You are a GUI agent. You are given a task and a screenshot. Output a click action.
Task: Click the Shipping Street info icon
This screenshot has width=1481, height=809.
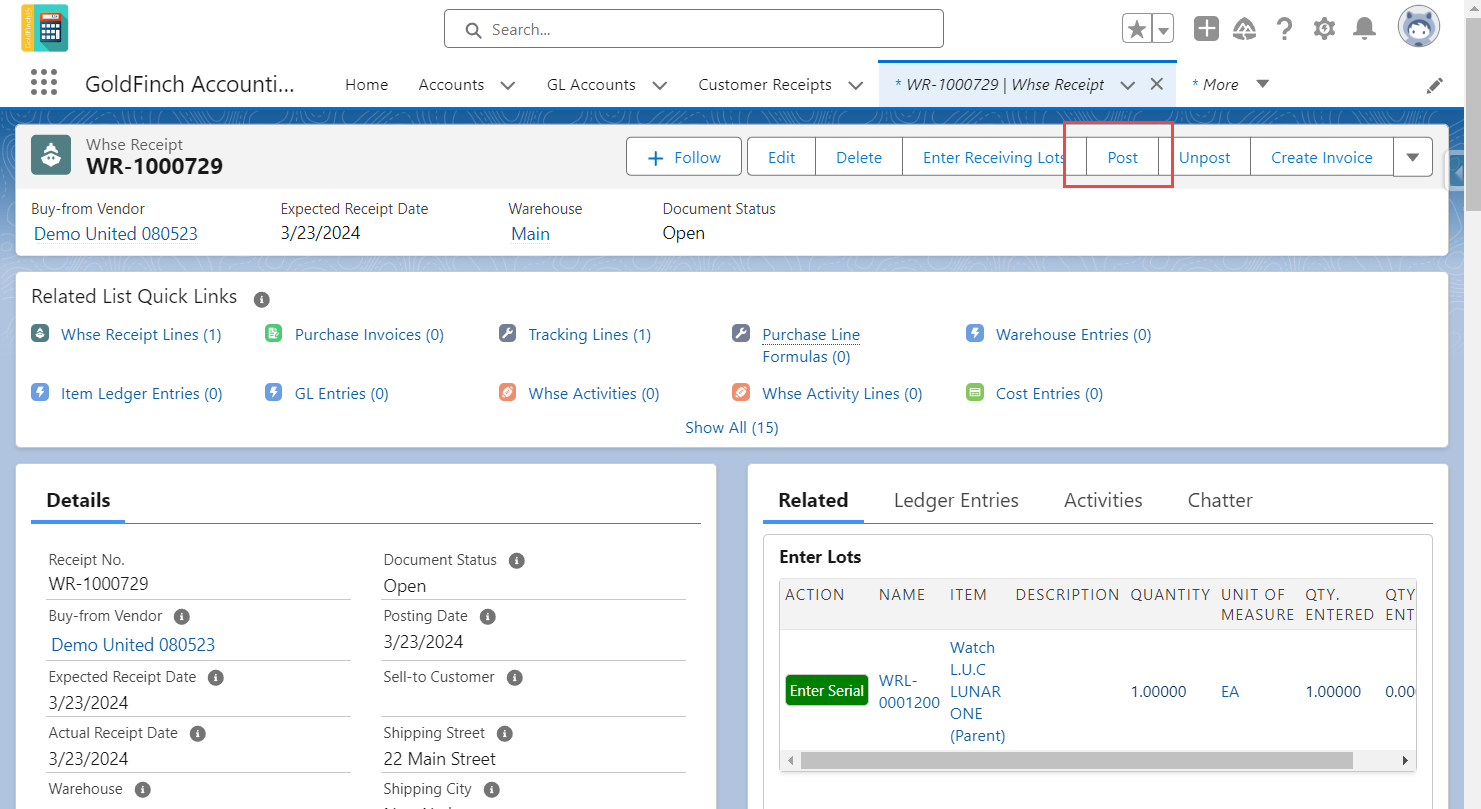(x=505, y=734)
